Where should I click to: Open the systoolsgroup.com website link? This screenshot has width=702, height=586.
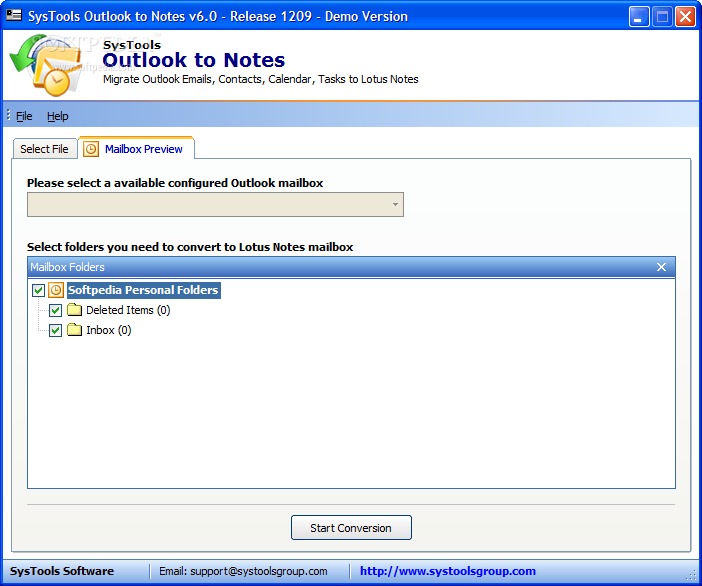tap(448, 571)
